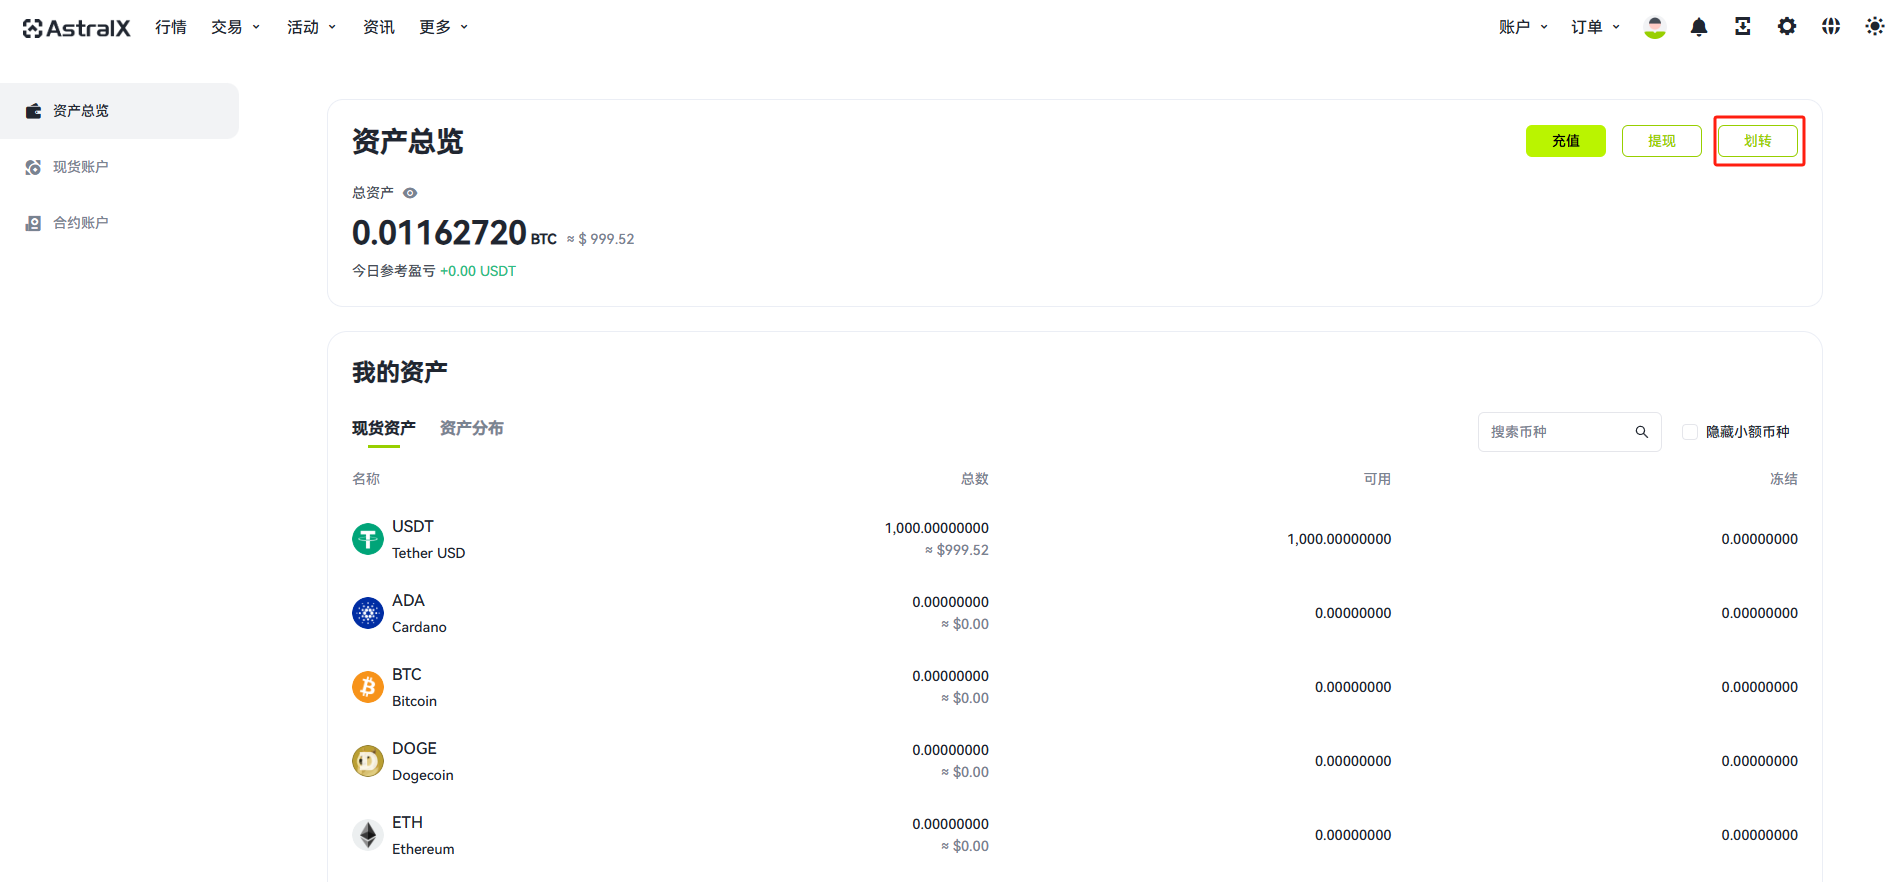The image size is (1898, 882).
Task: Click the AstralX logo
Action: tap(76, 28)
